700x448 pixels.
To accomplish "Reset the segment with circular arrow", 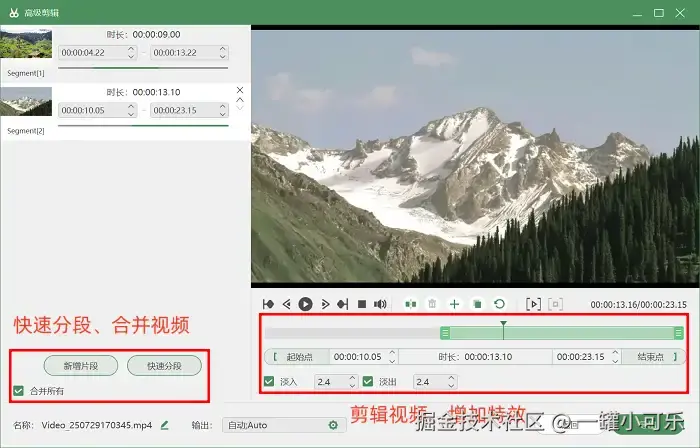I will pyautogui.click(x=500, y=304).
